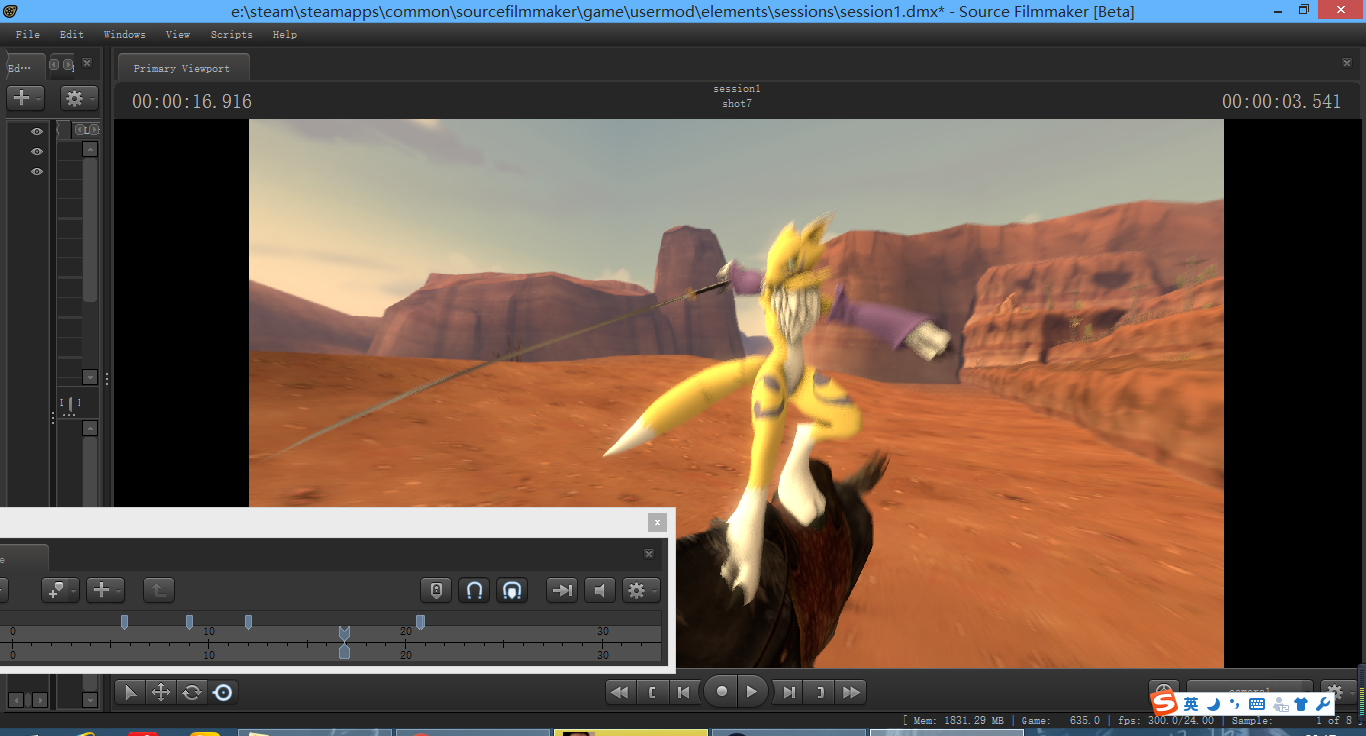Open the Sogou wrench tools icon
The image size is (1366, 736).
click(1323, 705)
